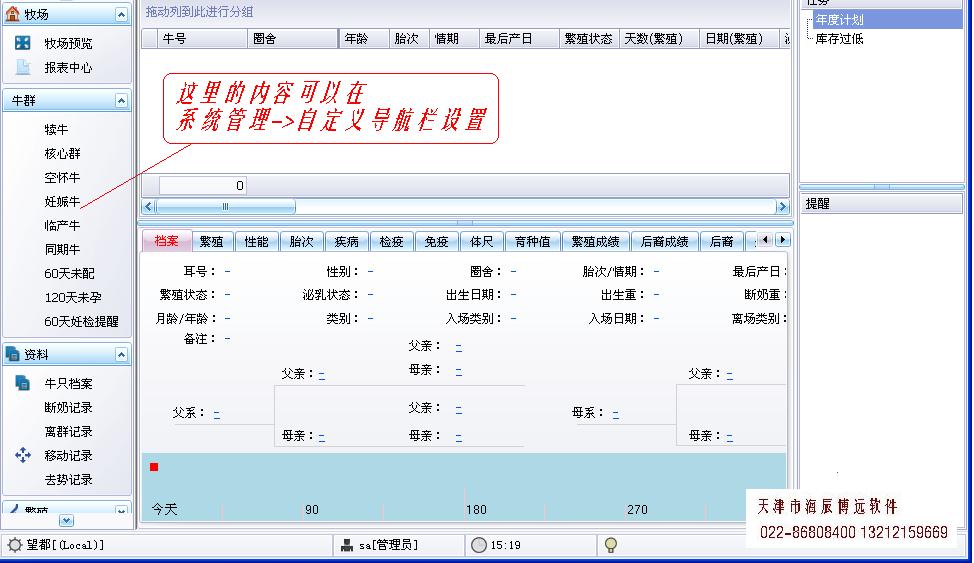Screen dimensions: 974x563
Task: Open 牛只档案 records icon
Action: (23, 383)
